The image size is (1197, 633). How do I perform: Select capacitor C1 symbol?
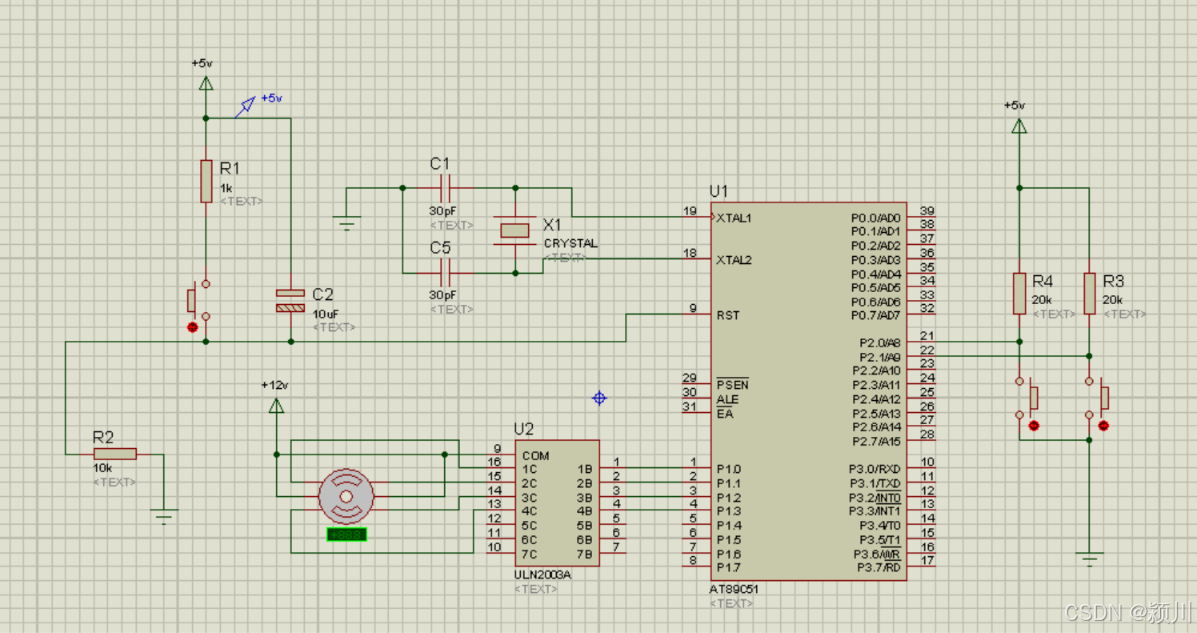pyautogui.click(x=446, y=188)
